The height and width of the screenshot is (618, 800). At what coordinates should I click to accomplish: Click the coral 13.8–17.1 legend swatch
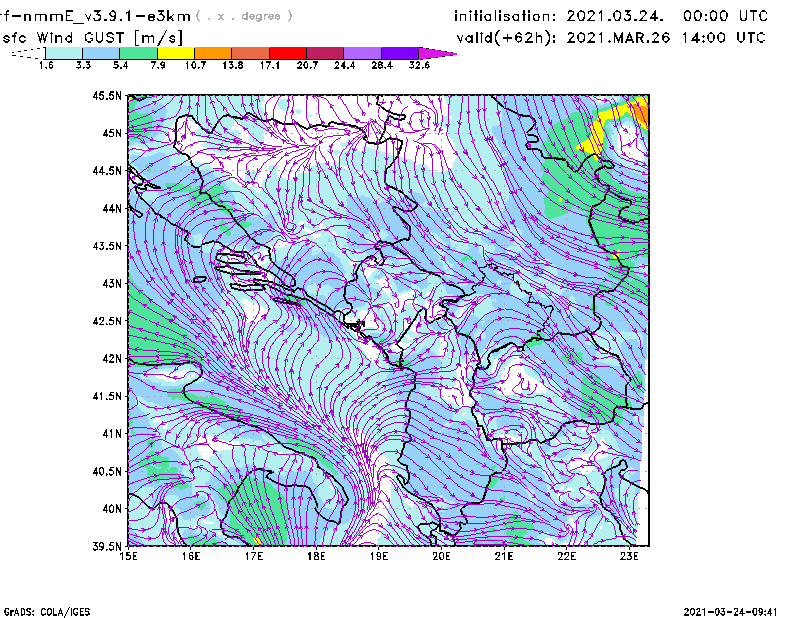[x=251, y=53]
